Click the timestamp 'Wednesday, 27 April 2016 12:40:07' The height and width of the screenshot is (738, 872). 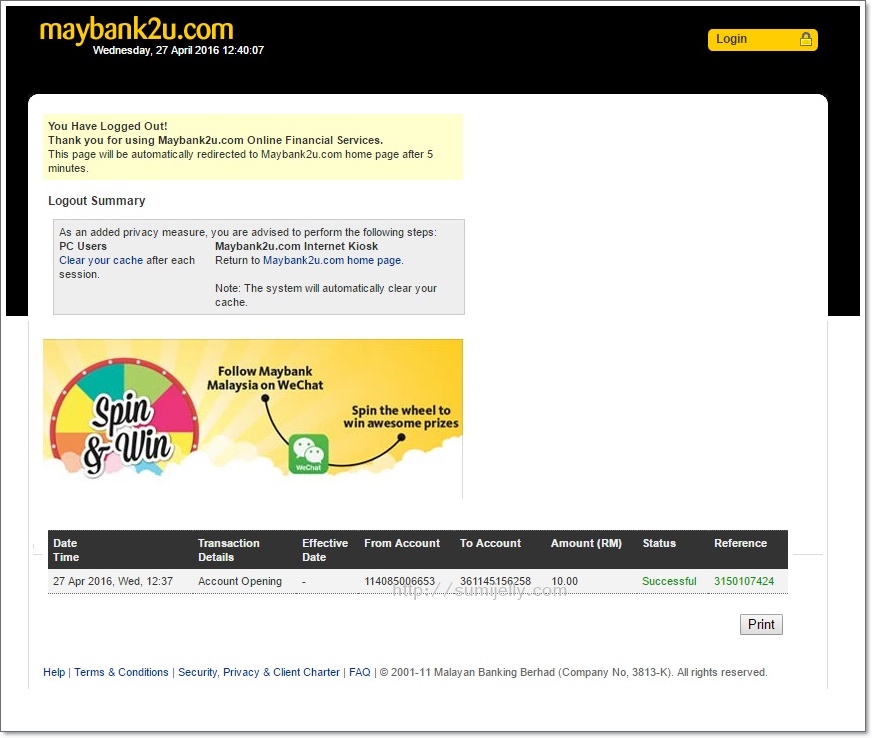[178, 50]
